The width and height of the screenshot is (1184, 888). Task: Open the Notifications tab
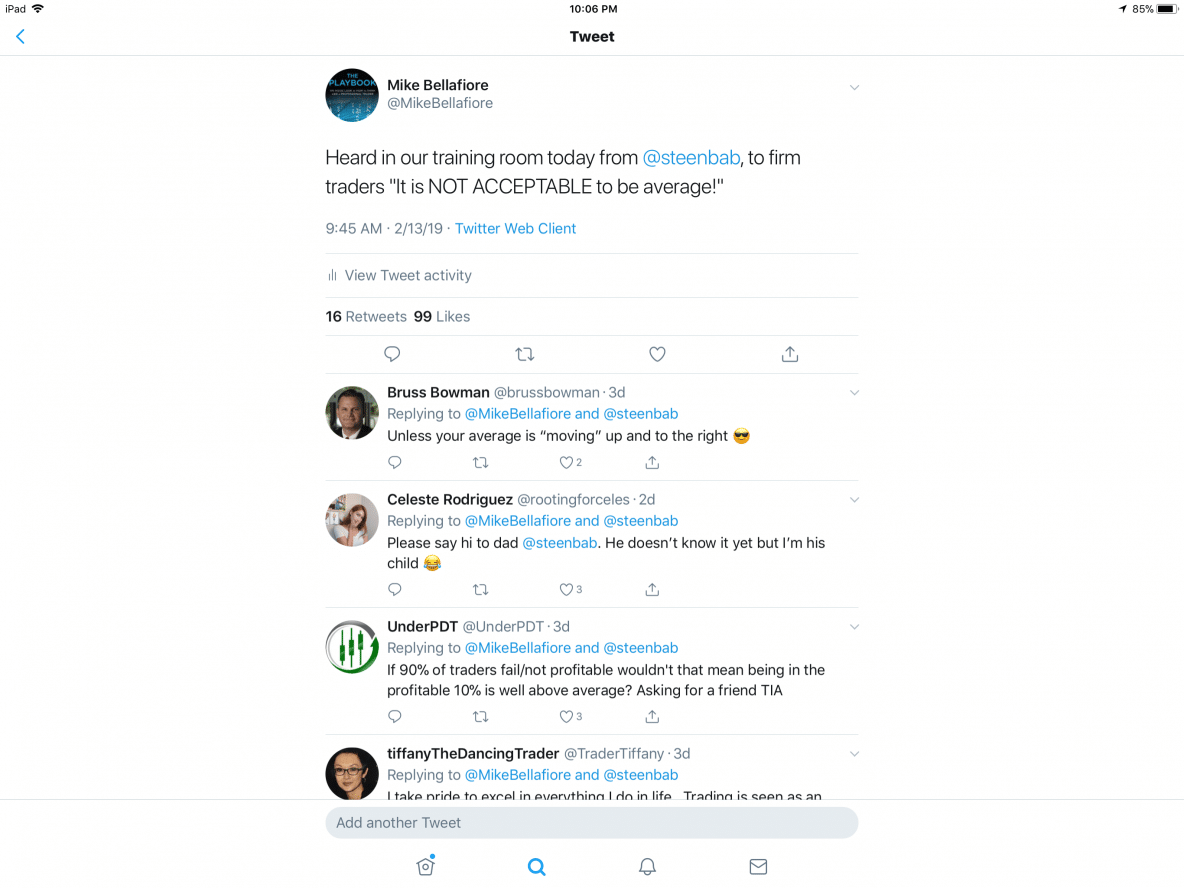click(x=647, y=866)
